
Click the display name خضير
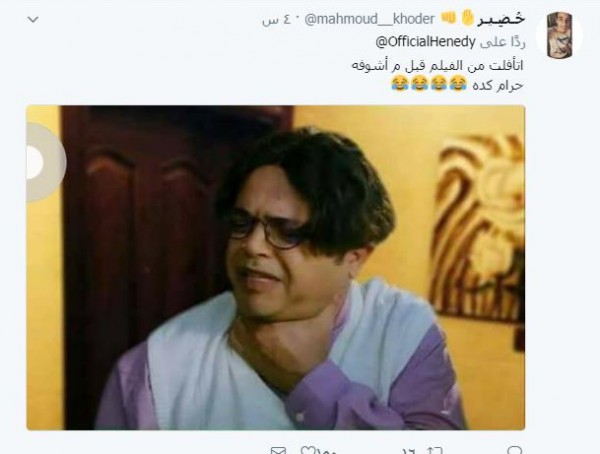501,18
